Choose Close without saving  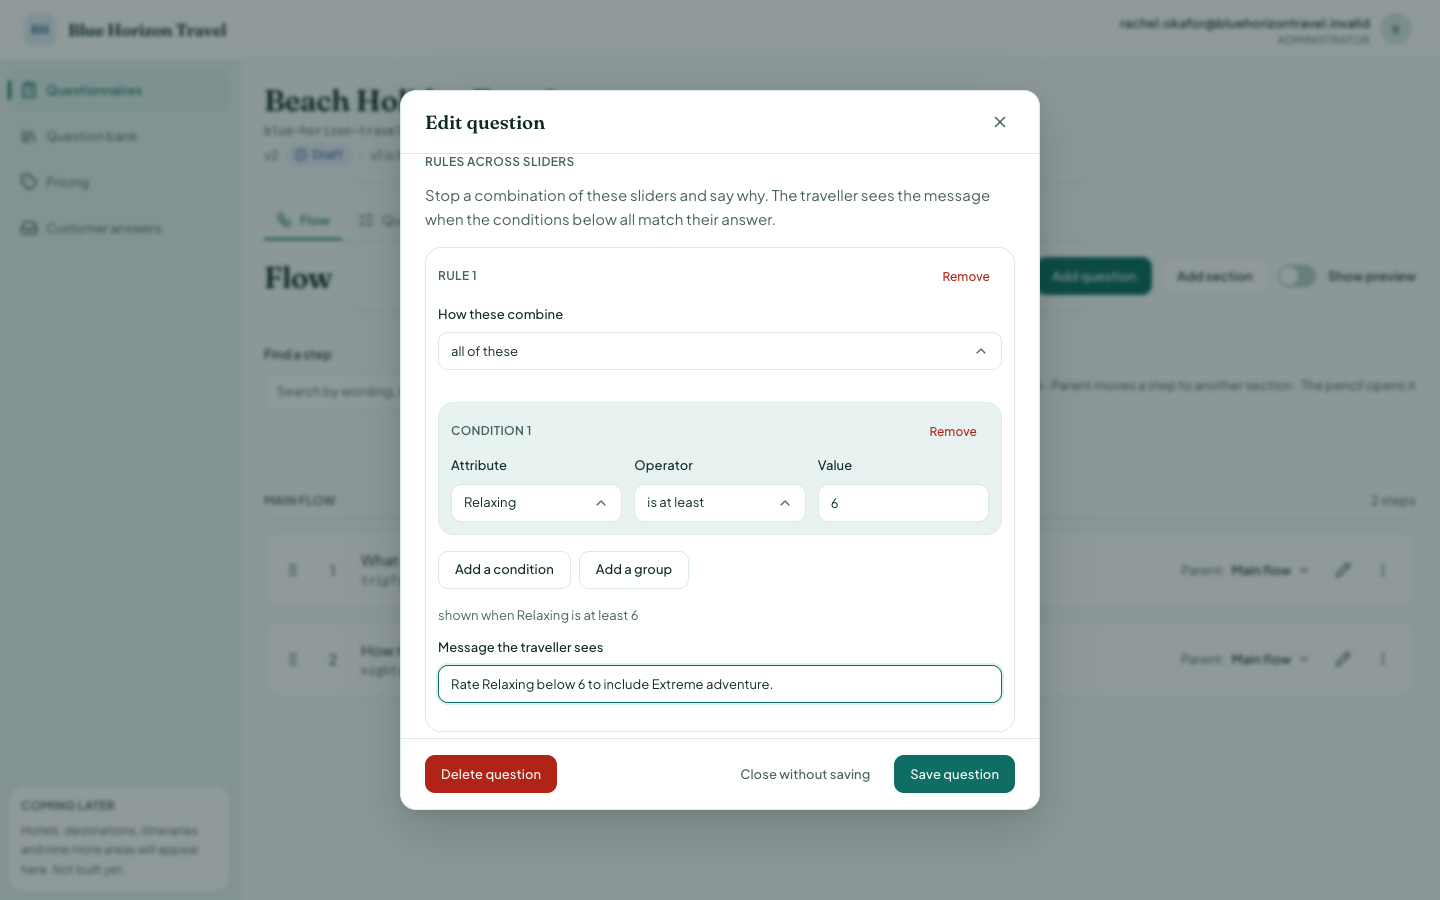805,774
